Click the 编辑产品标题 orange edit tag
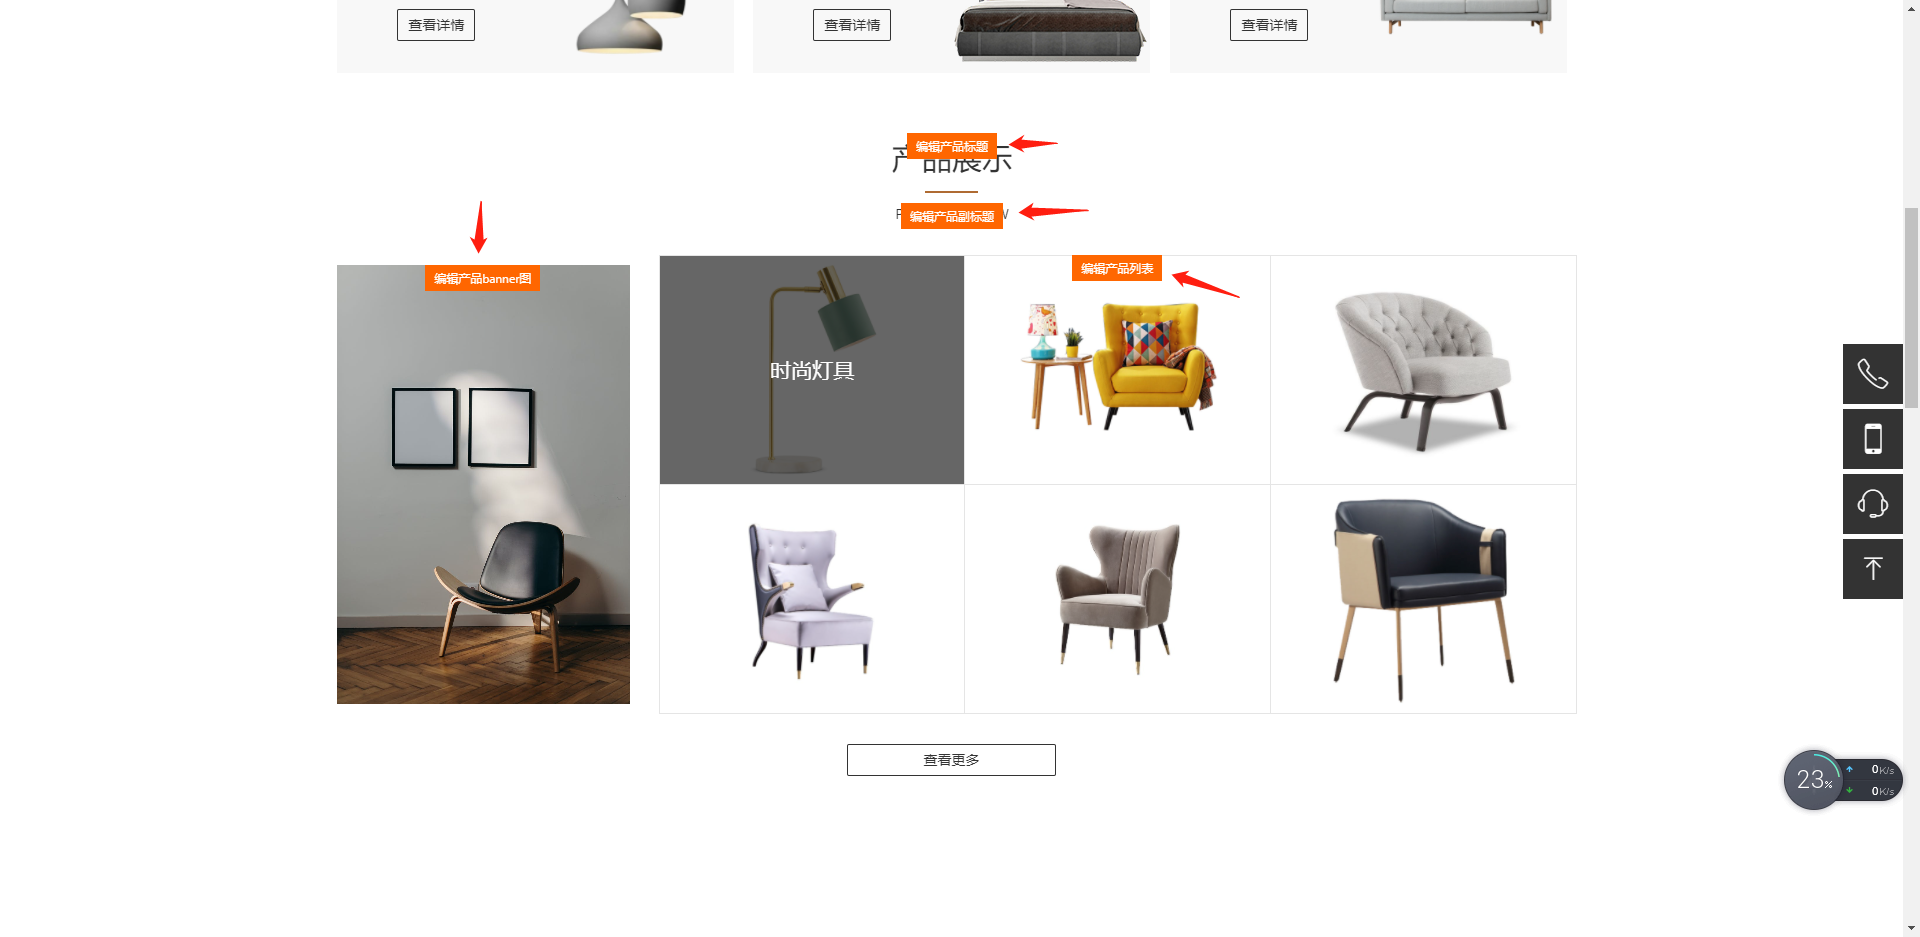 point(951,146)
